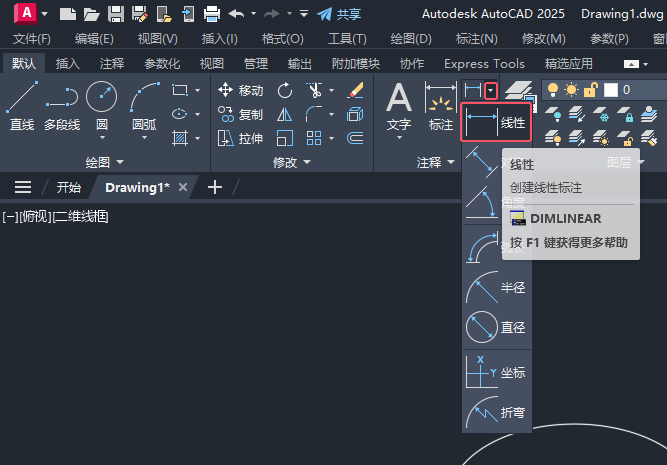Open the Arc tool dropdown arrow
Screen dimensions: 667x465
[x=145, y=138]
